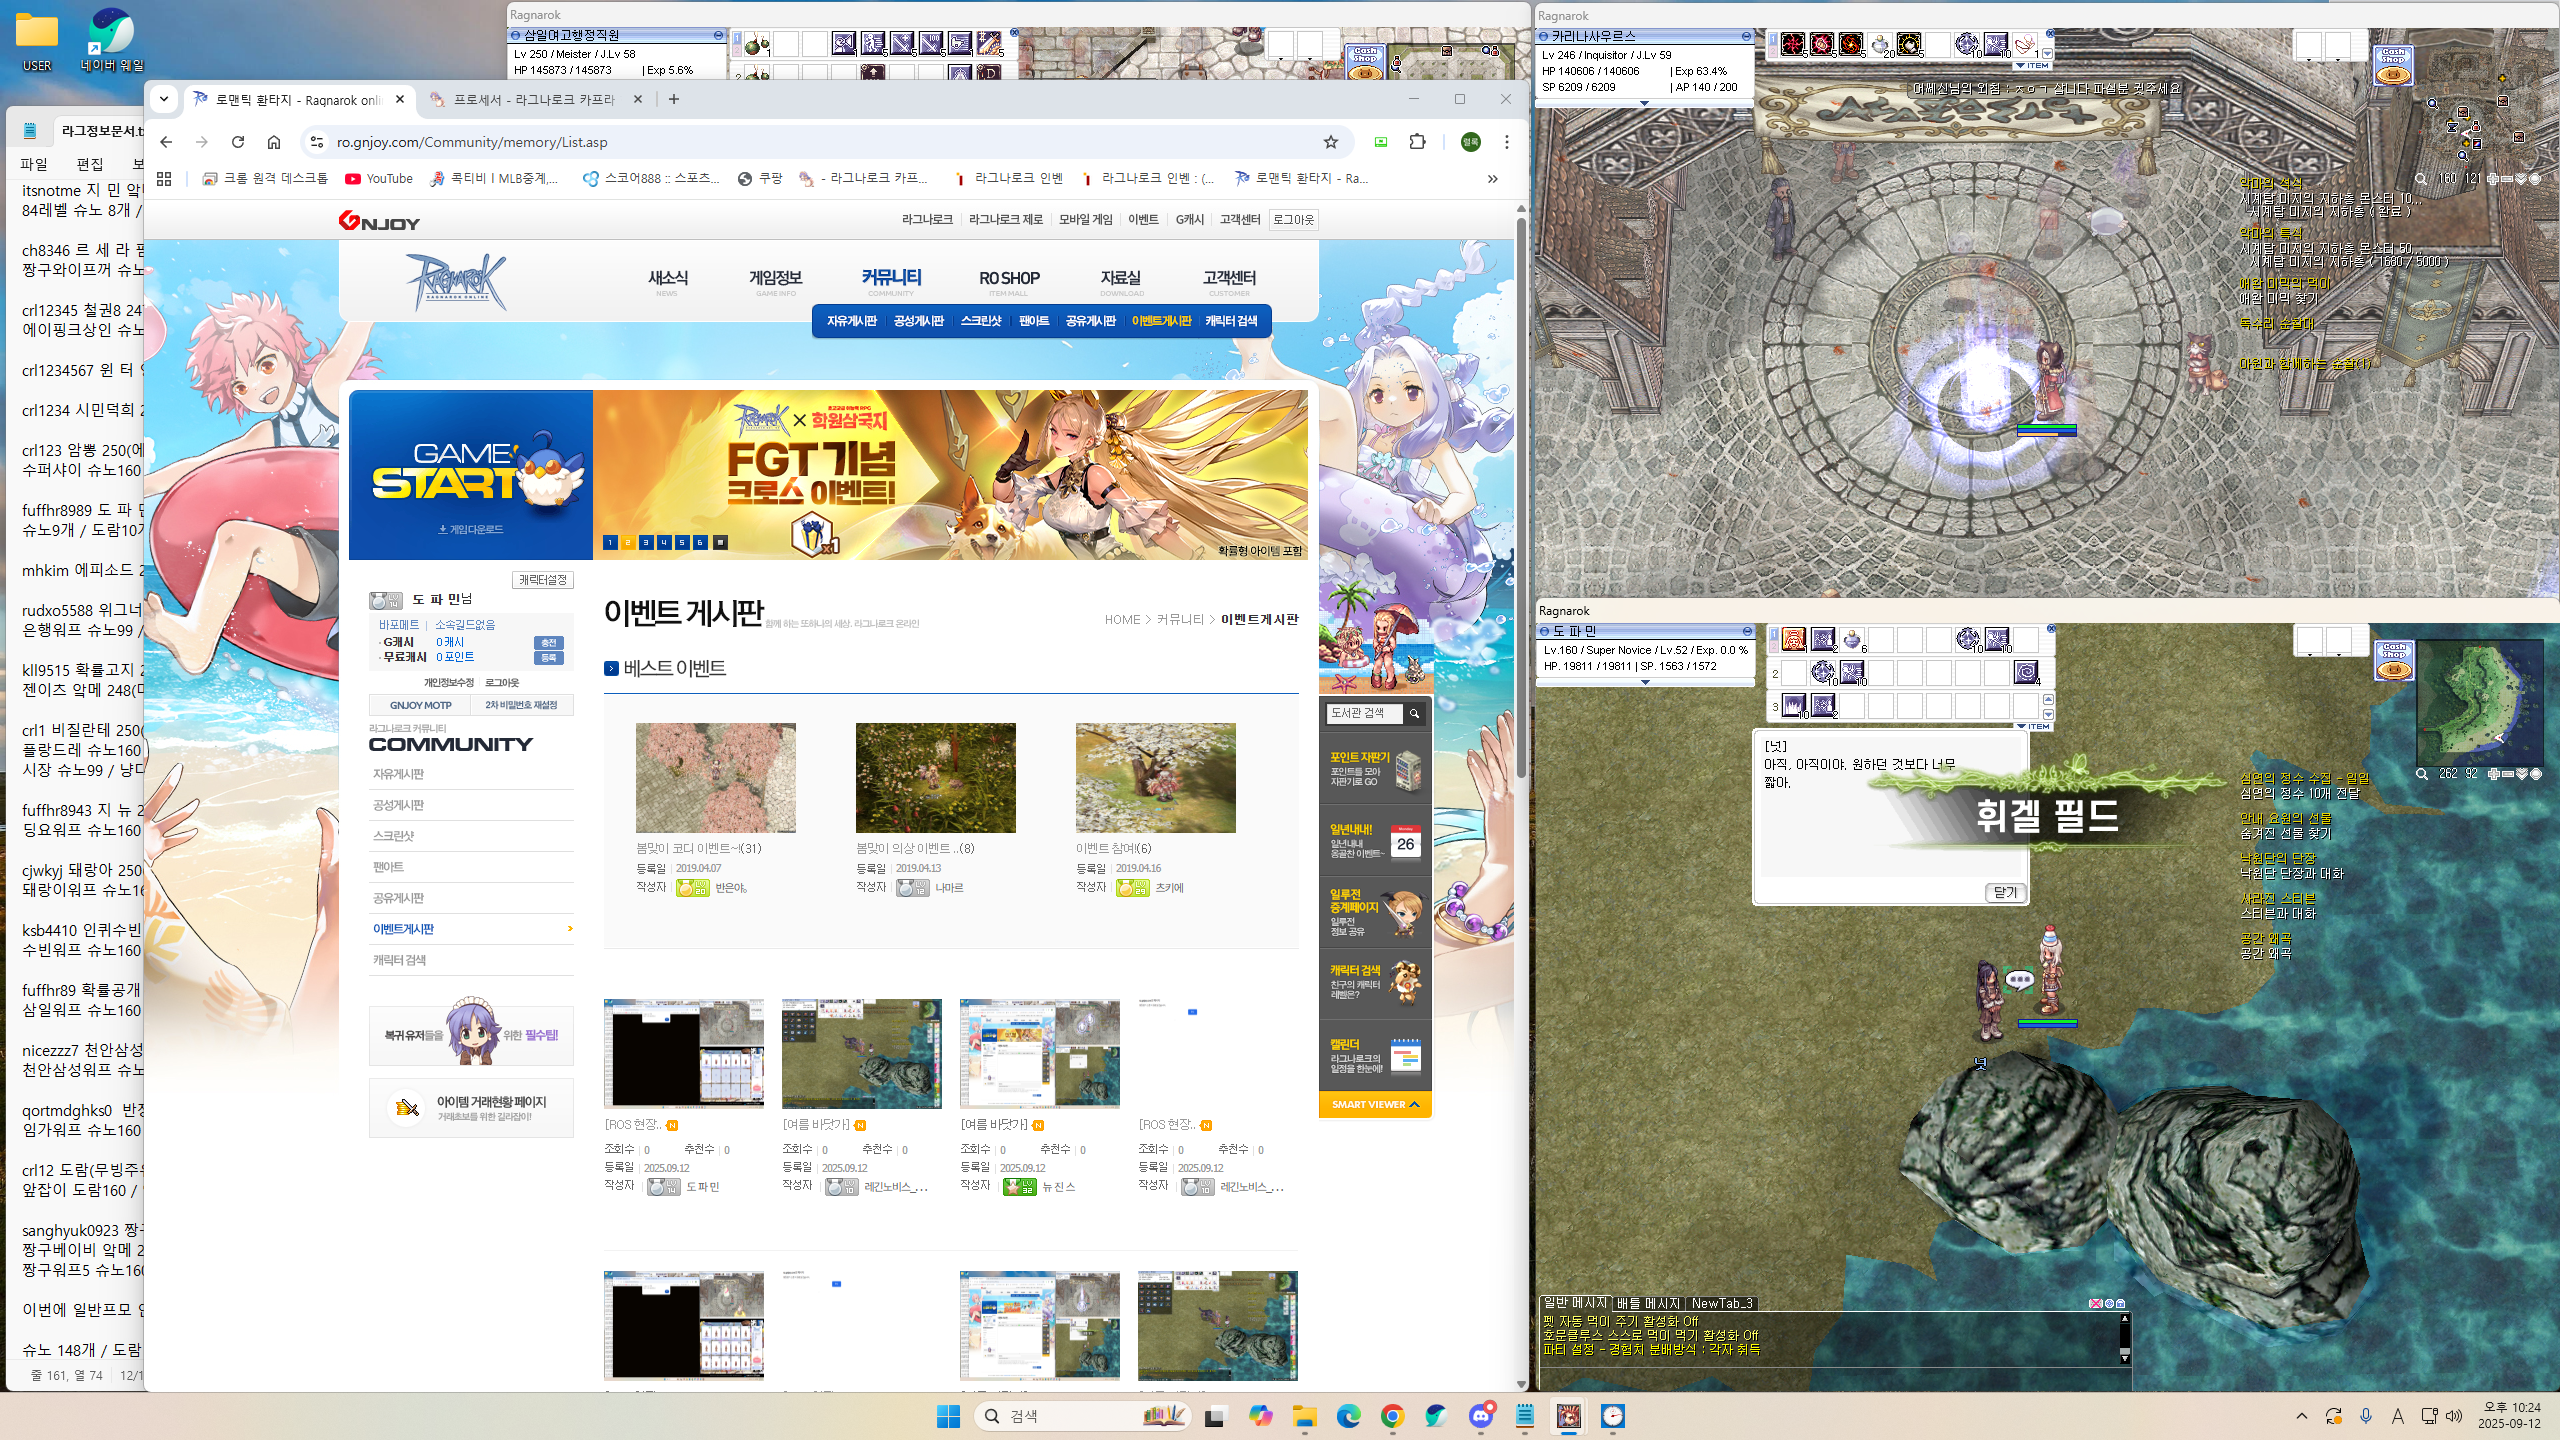Click the 캐릭터설정 button
This screenshot has width=2560, height=1440.
(542, 580)
